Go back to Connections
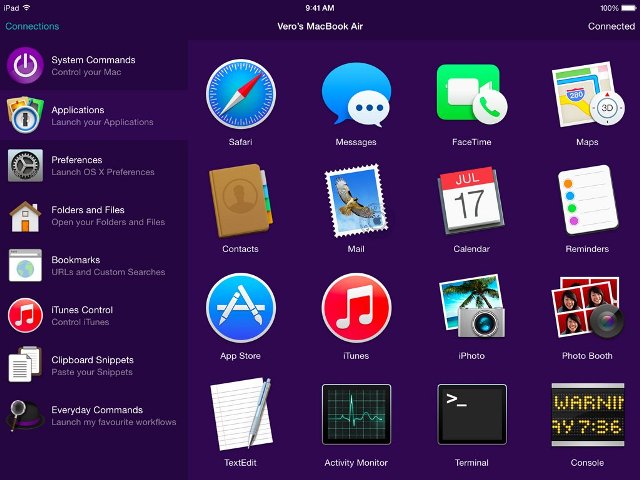 point(32,26)
